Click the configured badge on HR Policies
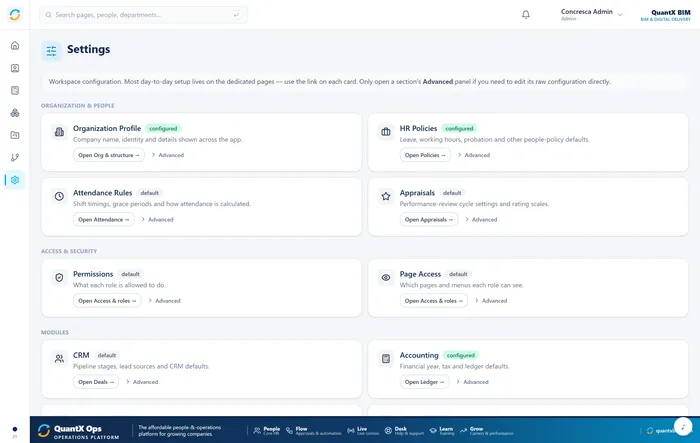This screenshot has height=443, width=700. (x=459, y=129)
